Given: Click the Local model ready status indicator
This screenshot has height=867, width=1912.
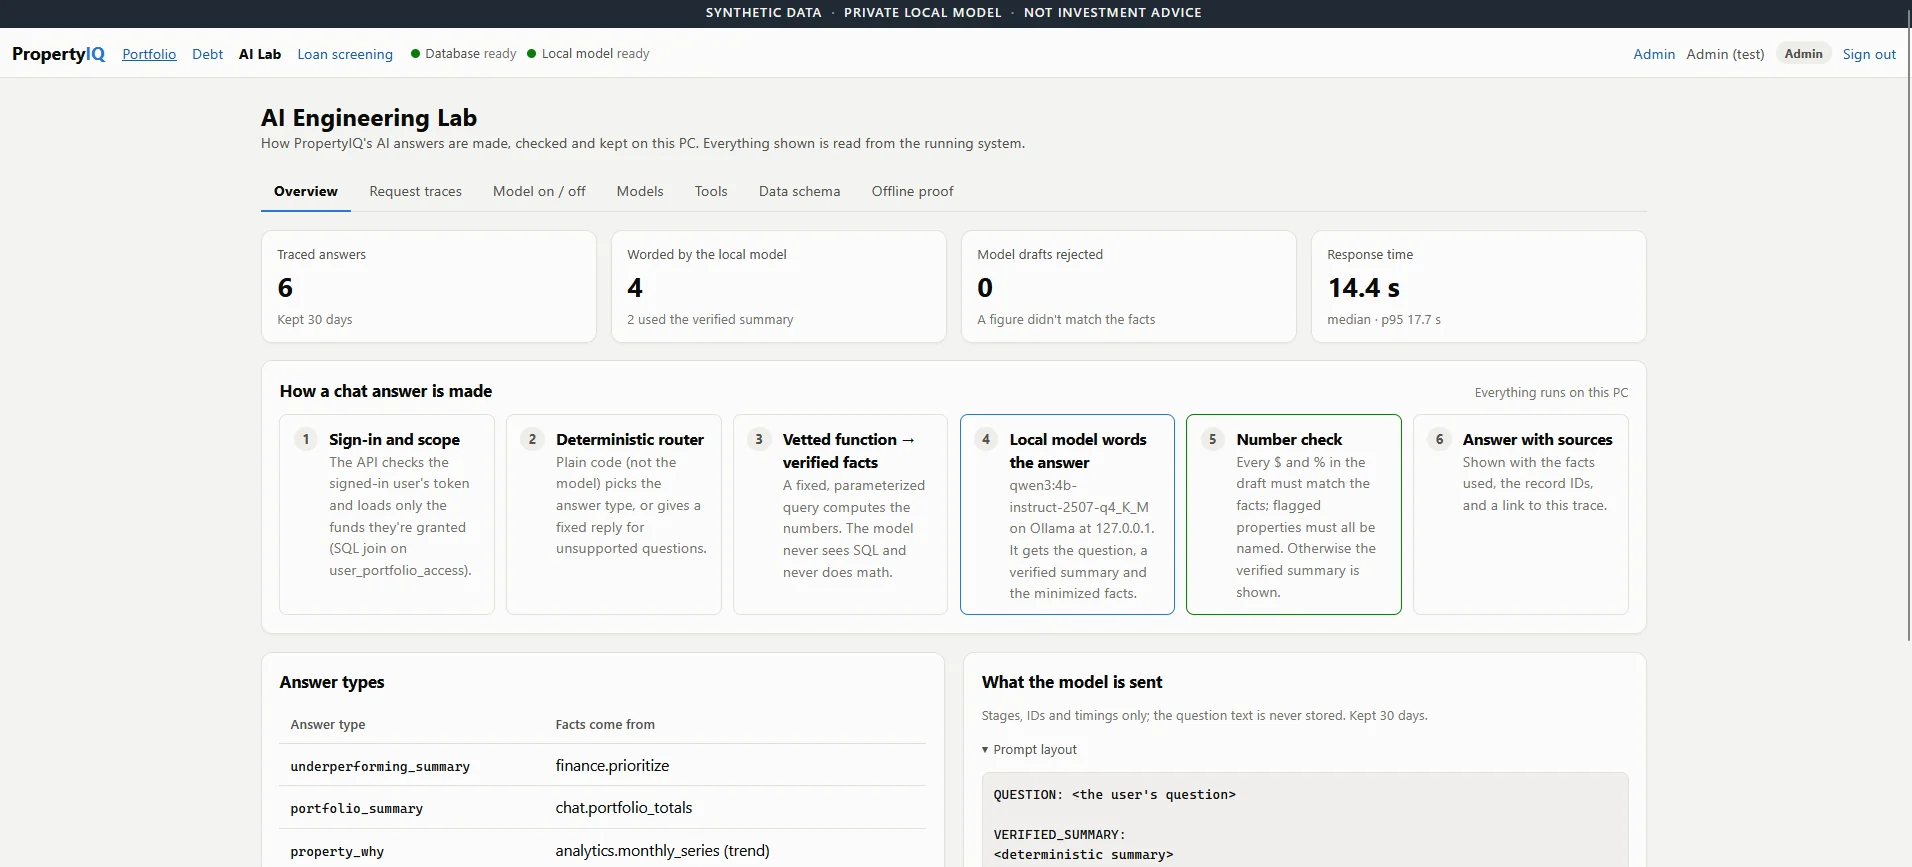Looking at the screenshot, I should pyautogui.click(x=588, y=54).
